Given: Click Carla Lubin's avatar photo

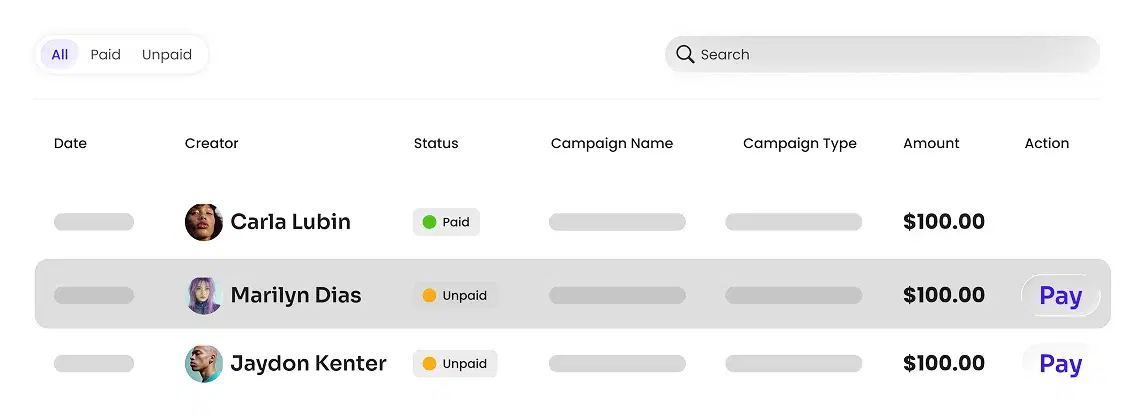Looking at the screenshot, I should pos(204,222).
